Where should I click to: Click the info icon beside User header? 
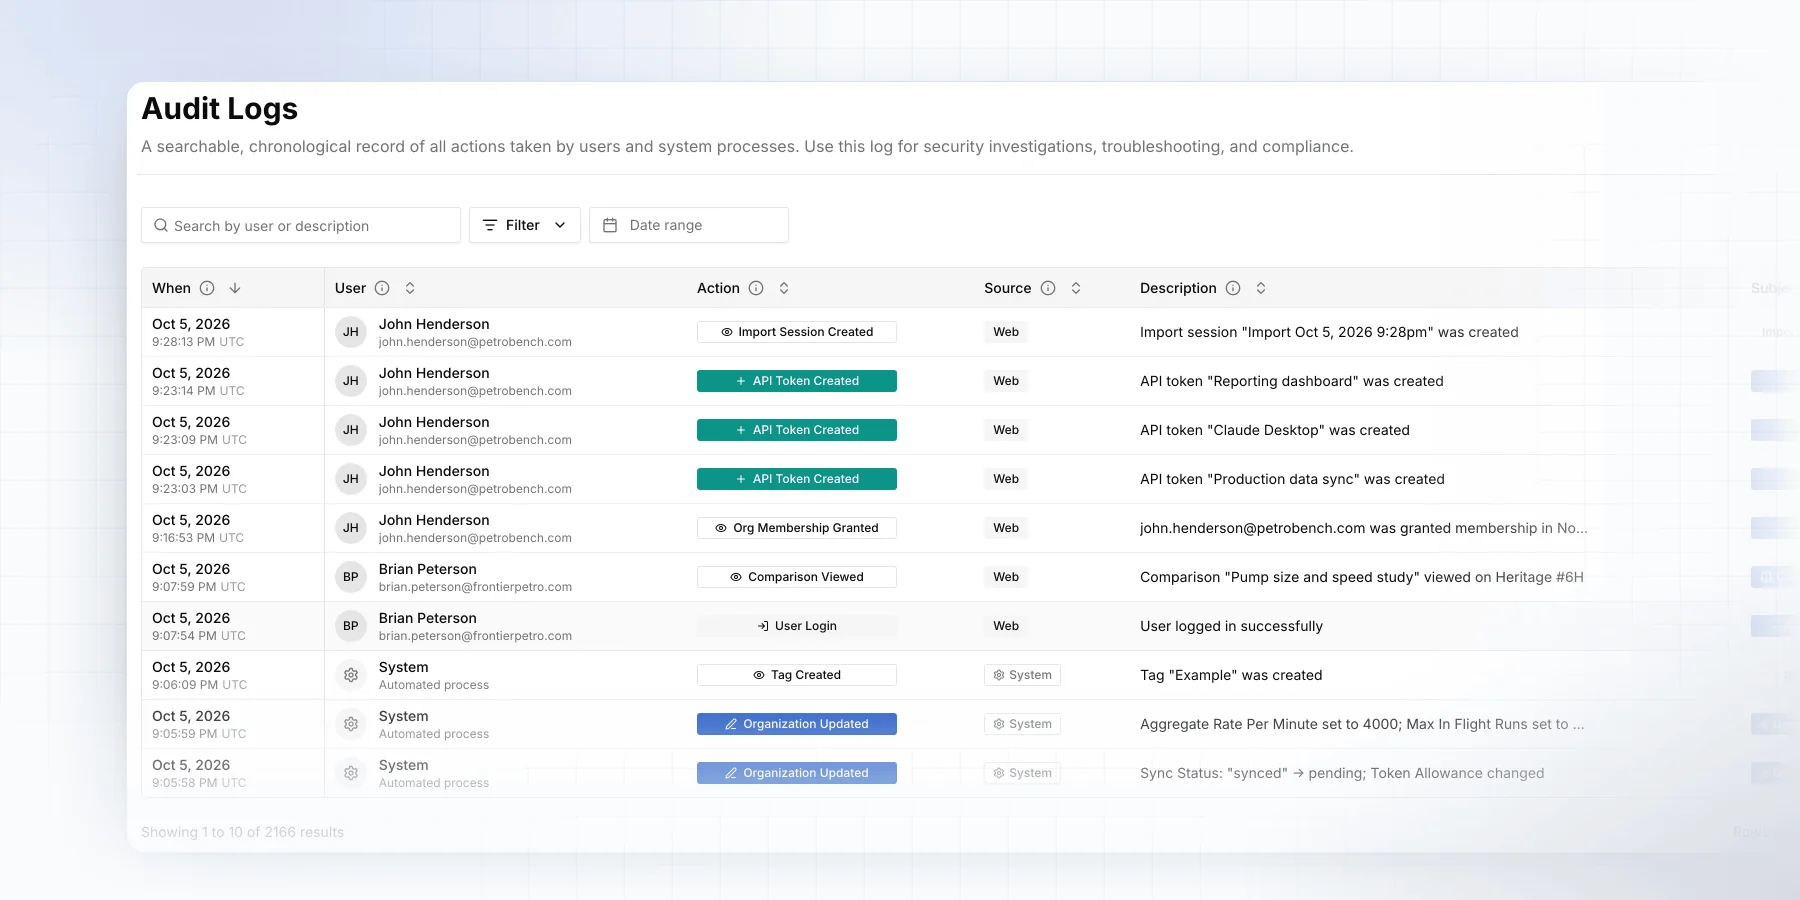(382, 288)
